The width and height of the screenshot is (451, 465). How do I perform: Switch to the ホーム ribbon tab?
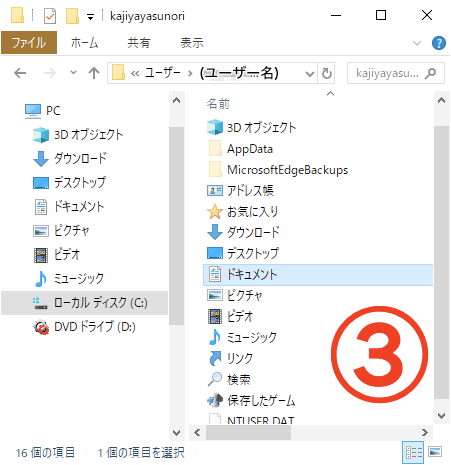pos(84,43)
